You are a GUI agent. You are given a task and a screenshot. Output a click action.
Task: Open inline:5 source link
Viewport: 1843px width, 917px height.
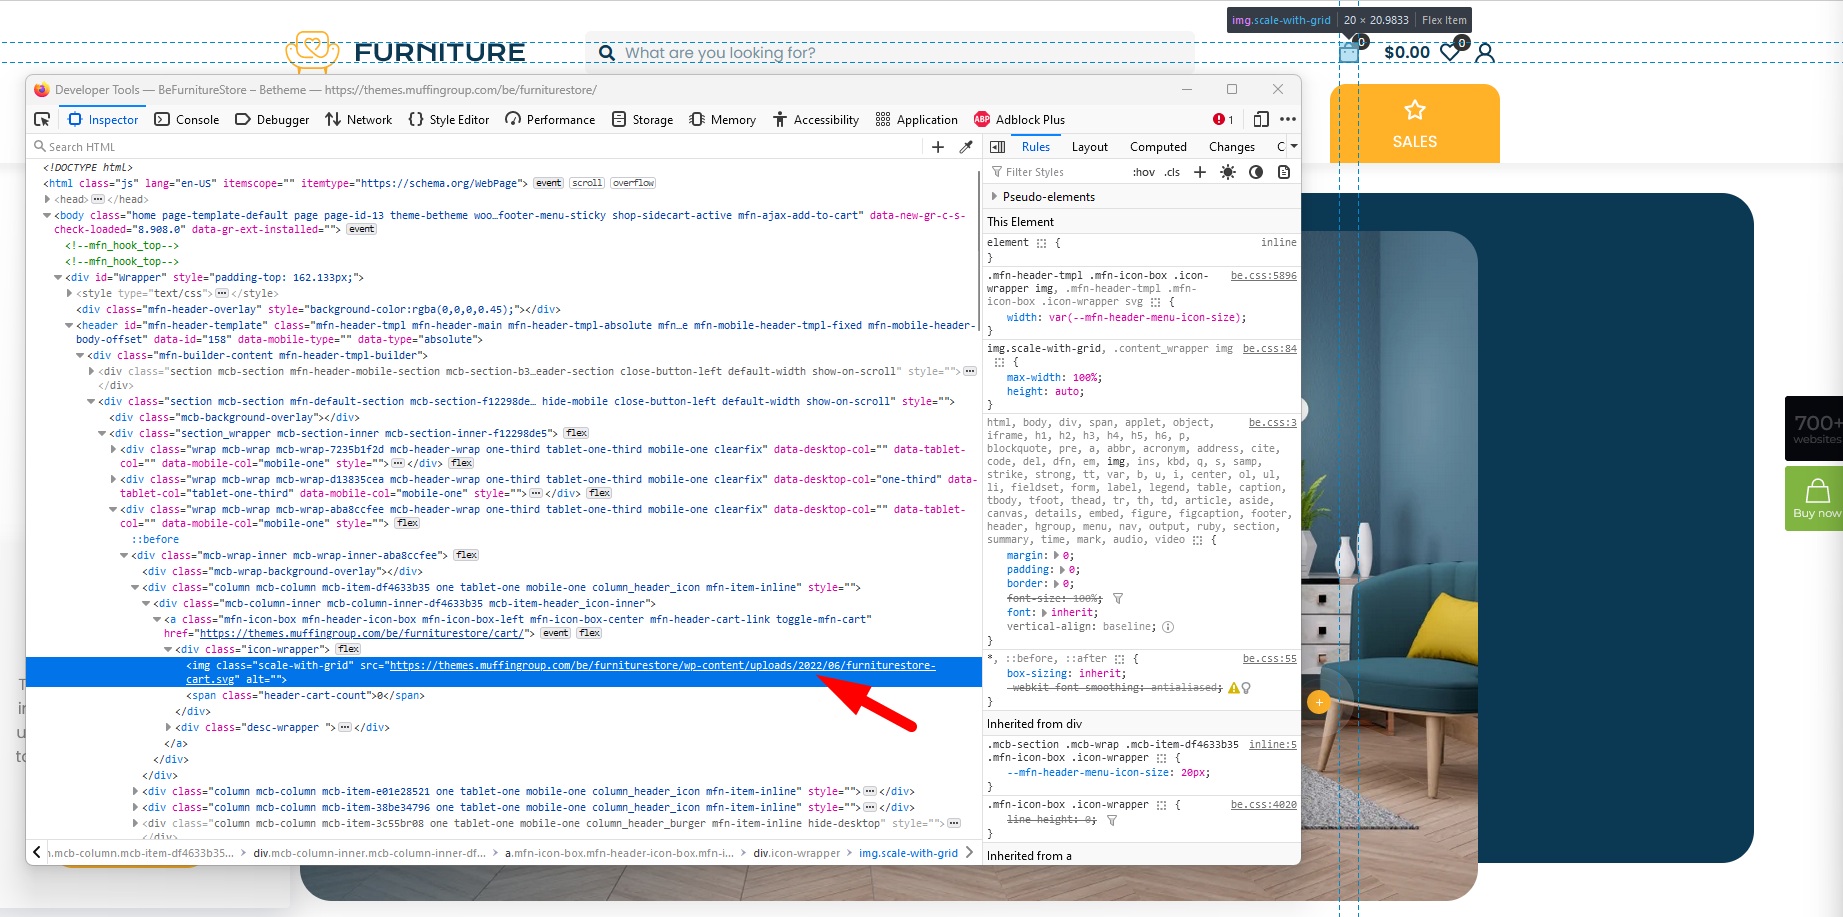tap(1273, 745)
